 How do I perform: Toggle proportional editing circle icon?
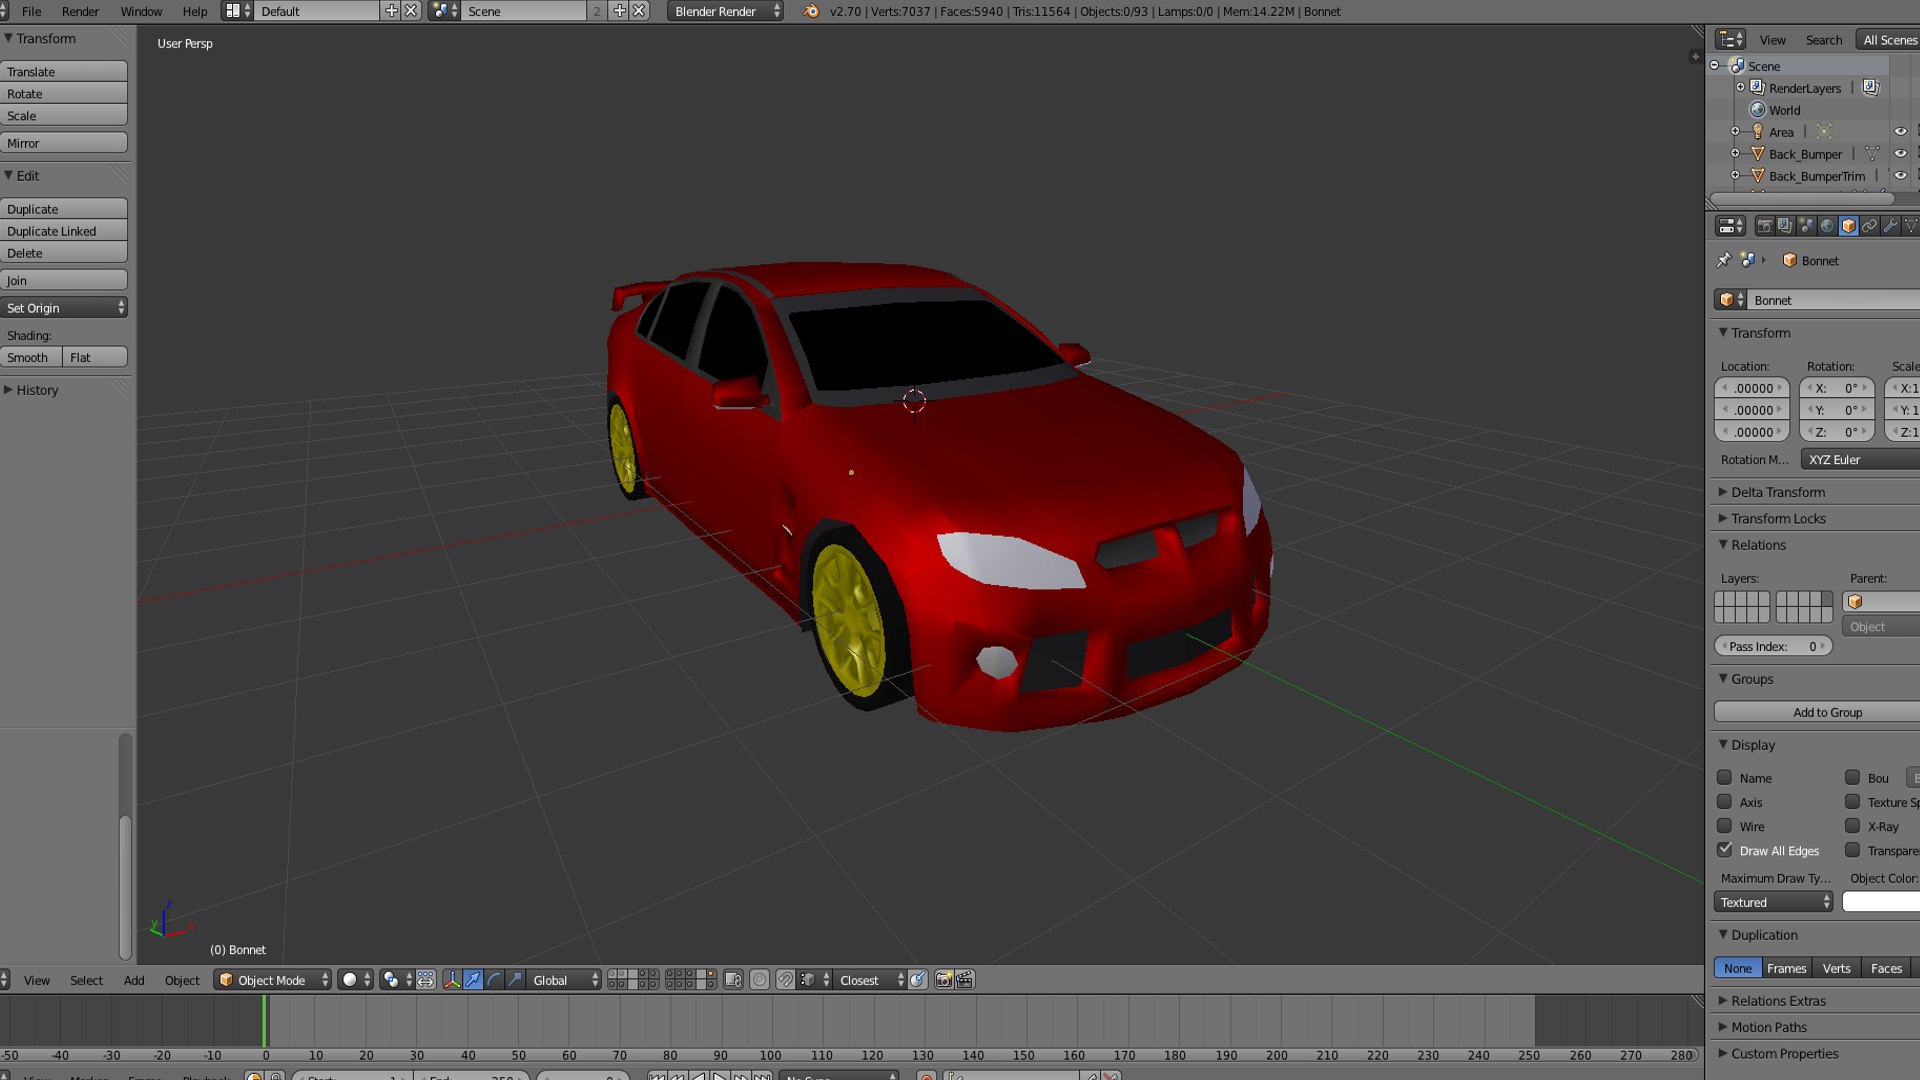click(x=760, y=980)
